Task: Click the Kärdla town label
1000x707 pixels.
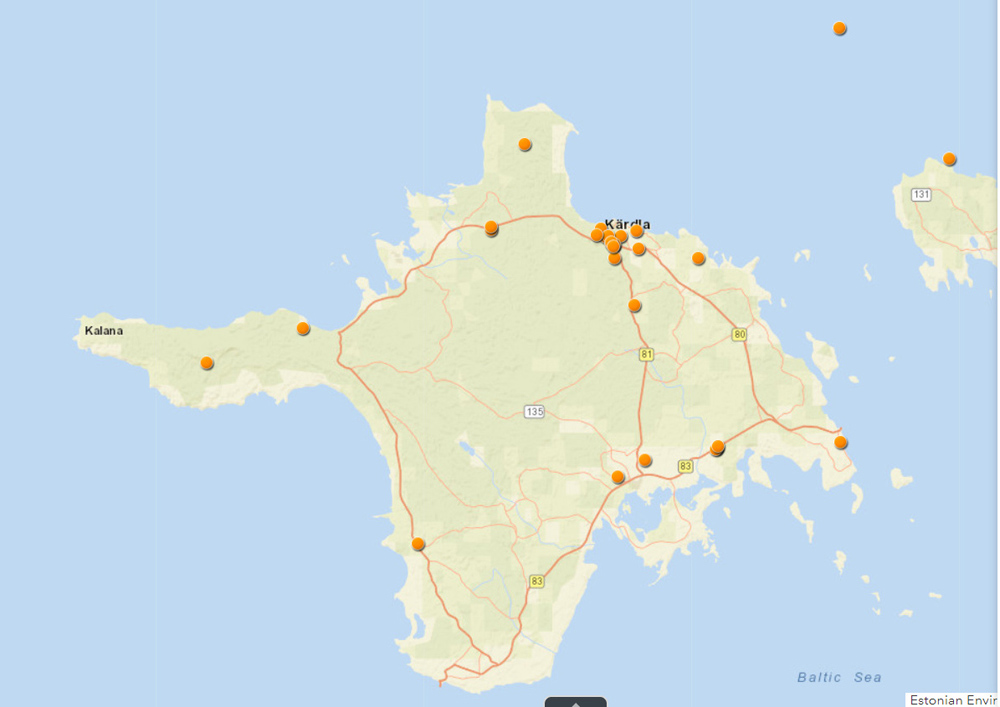Action: pyautogui.click(x=627, y=224)
